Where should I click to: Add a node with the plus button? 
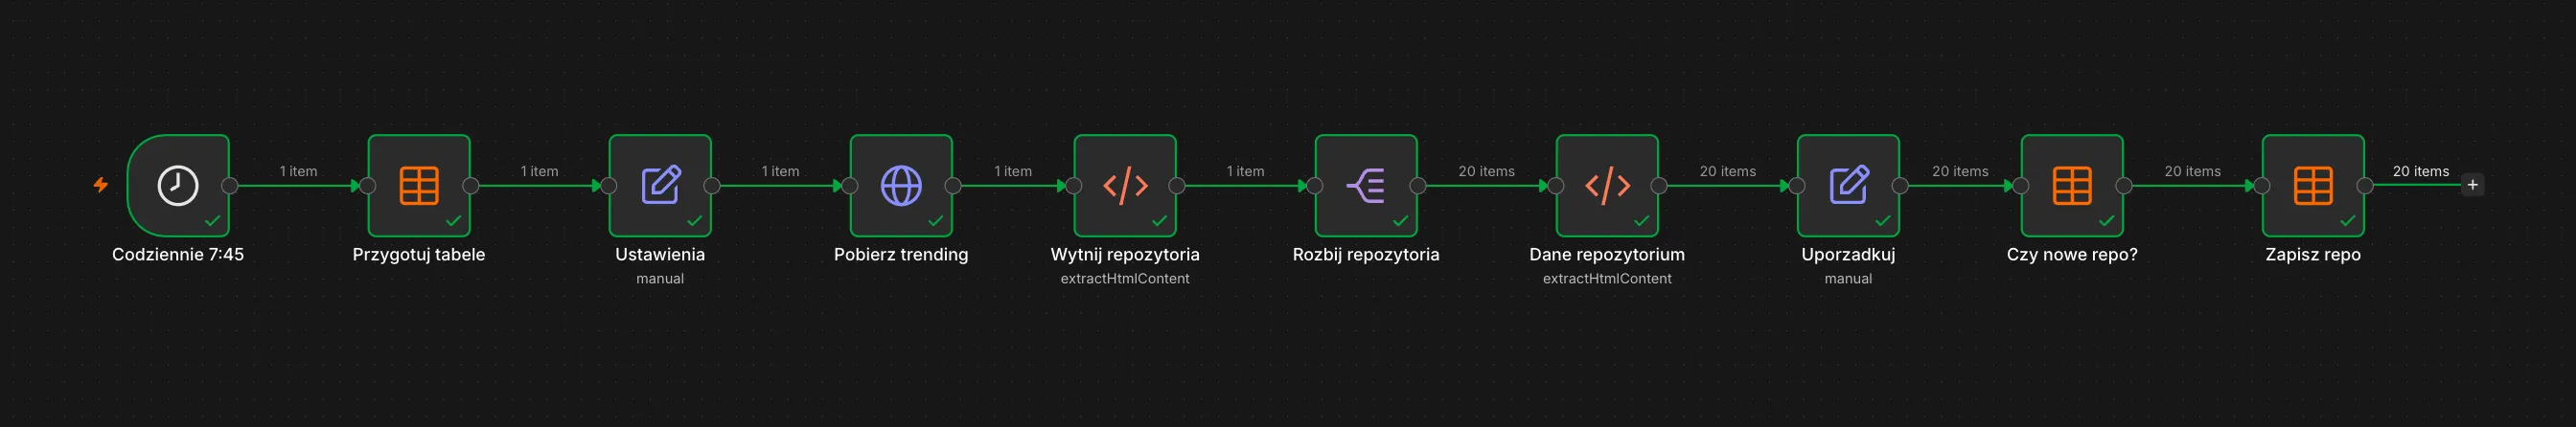pyautogui.click(x=2473, y=185)
